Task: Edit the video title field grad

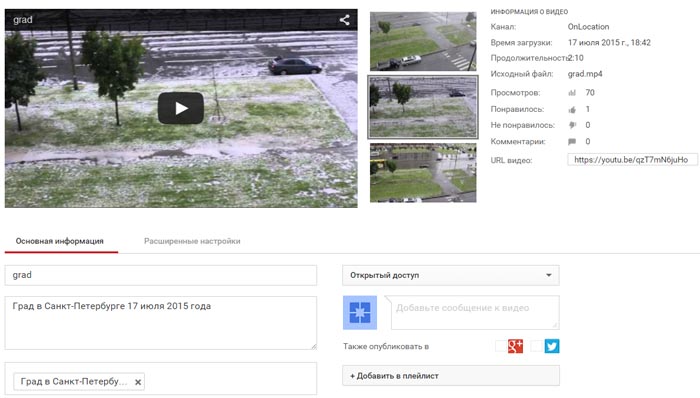Action: (x=161, y=275)
